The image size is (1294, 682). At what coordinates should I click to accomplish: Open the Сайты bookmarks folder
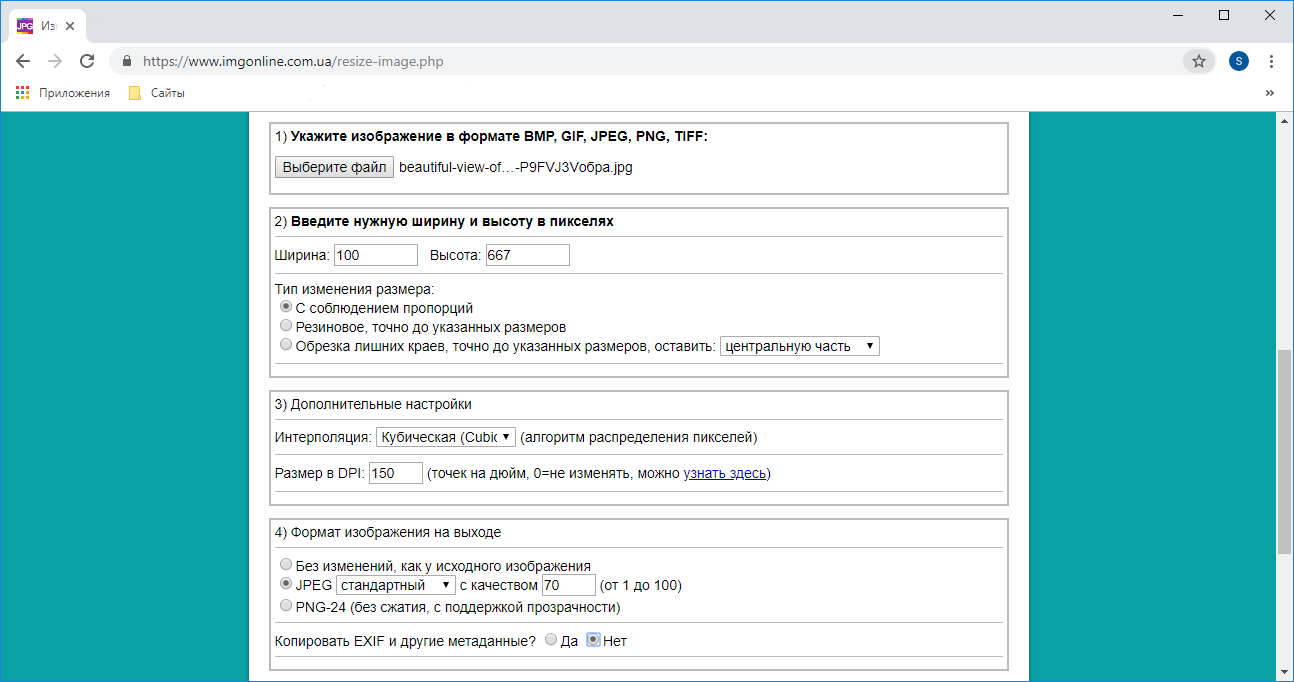157,93
